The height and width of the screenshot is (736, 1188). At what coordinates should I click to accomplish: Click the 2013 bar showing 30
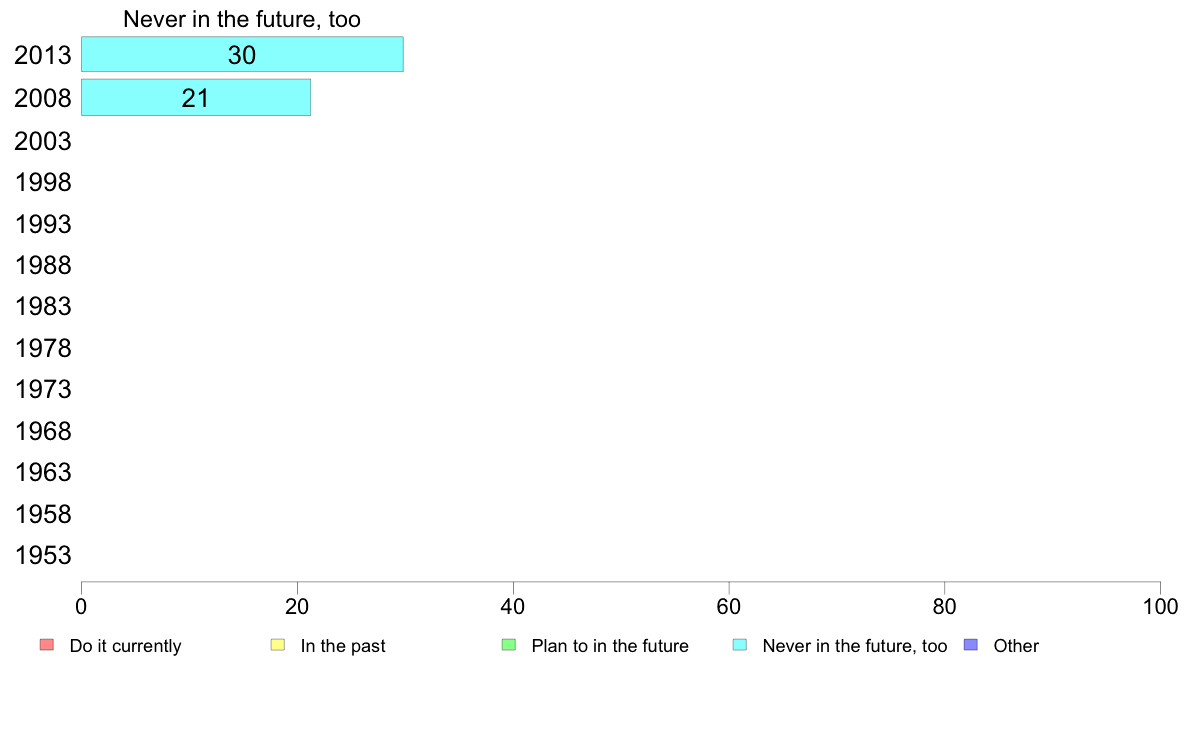[x=242, y=55]
